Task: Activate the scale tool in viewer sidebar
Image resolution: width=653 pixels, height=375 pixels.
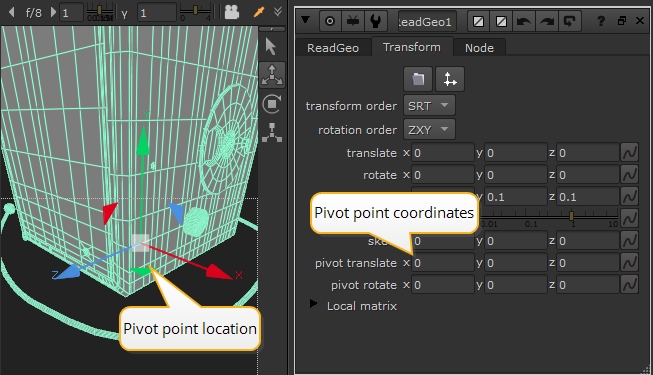Action: click(x=272, y=132)
